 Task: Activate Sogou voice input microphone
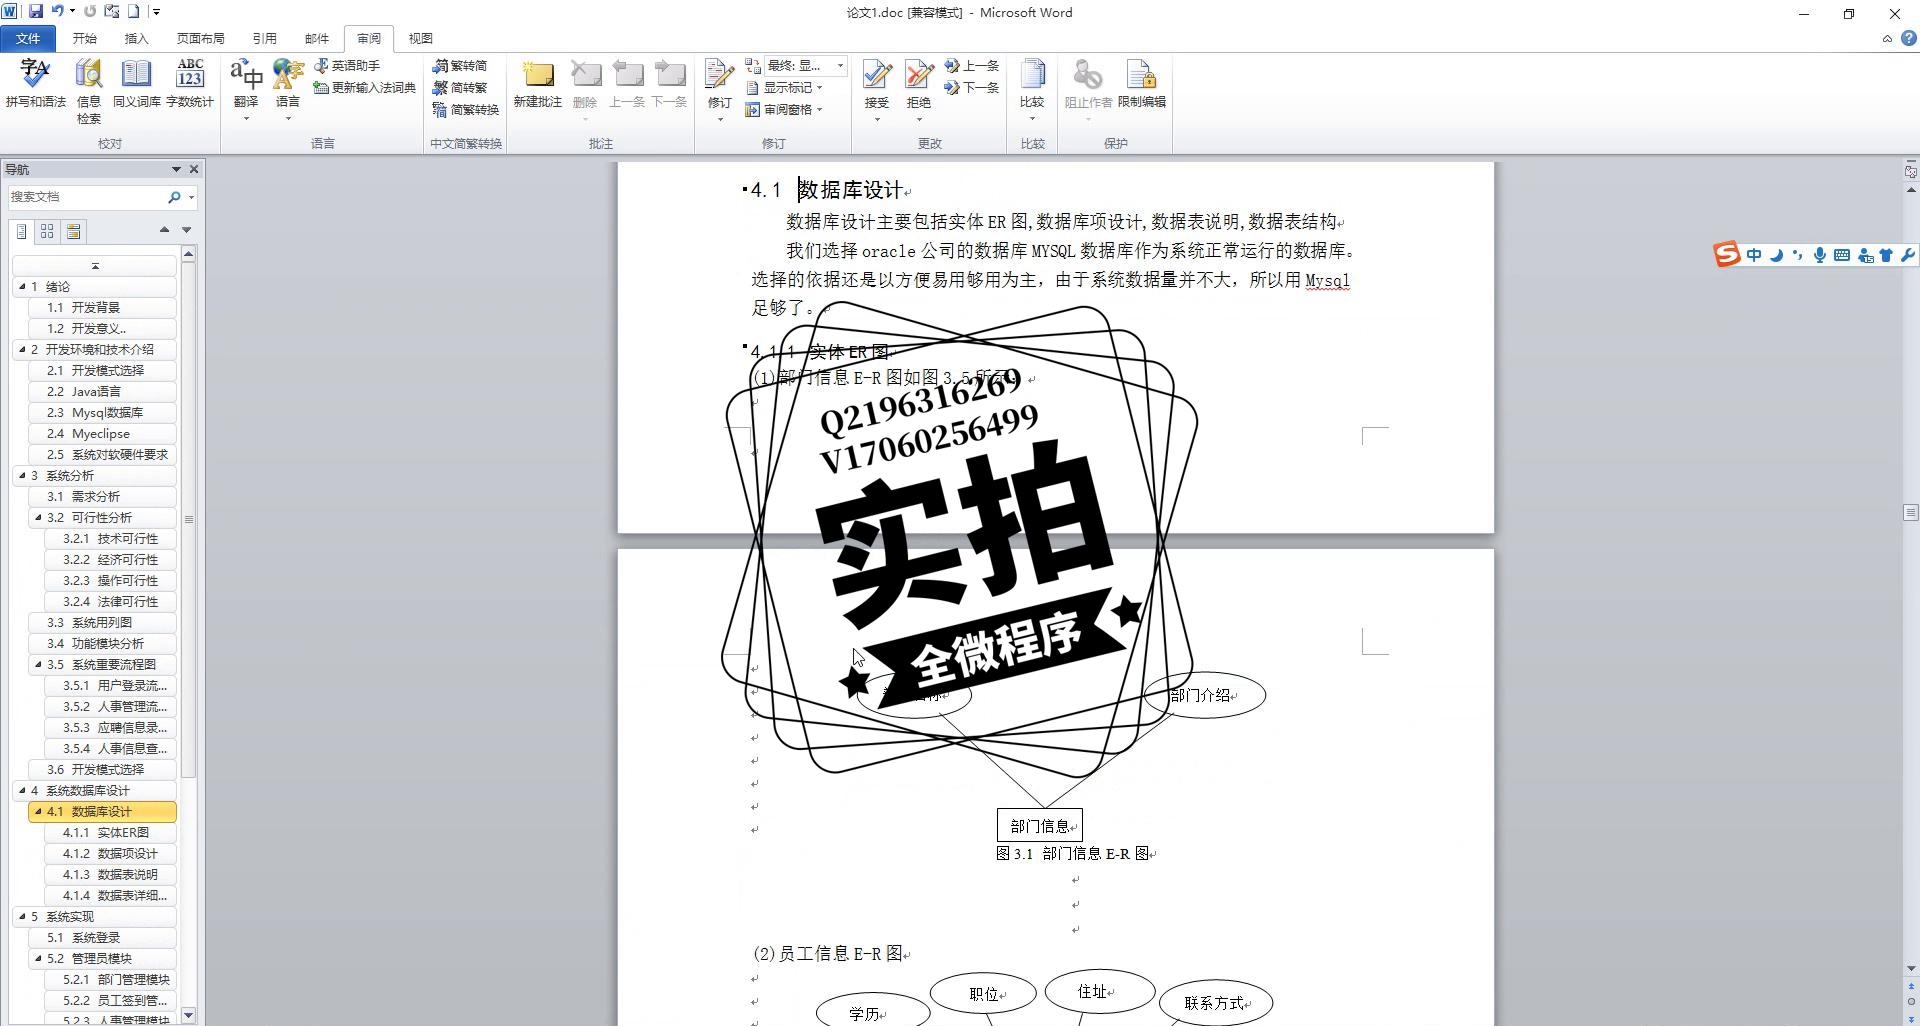coord(1820,255)
